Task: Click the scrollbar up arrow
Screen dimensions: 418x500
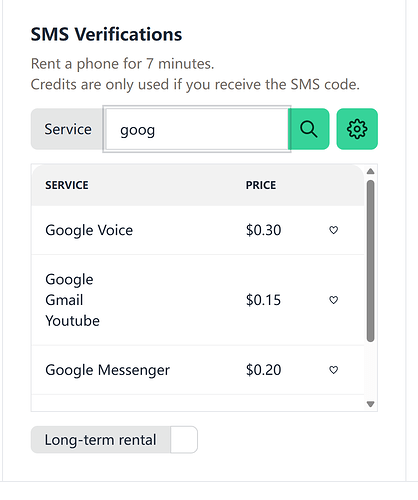Action: pos(370,171)
